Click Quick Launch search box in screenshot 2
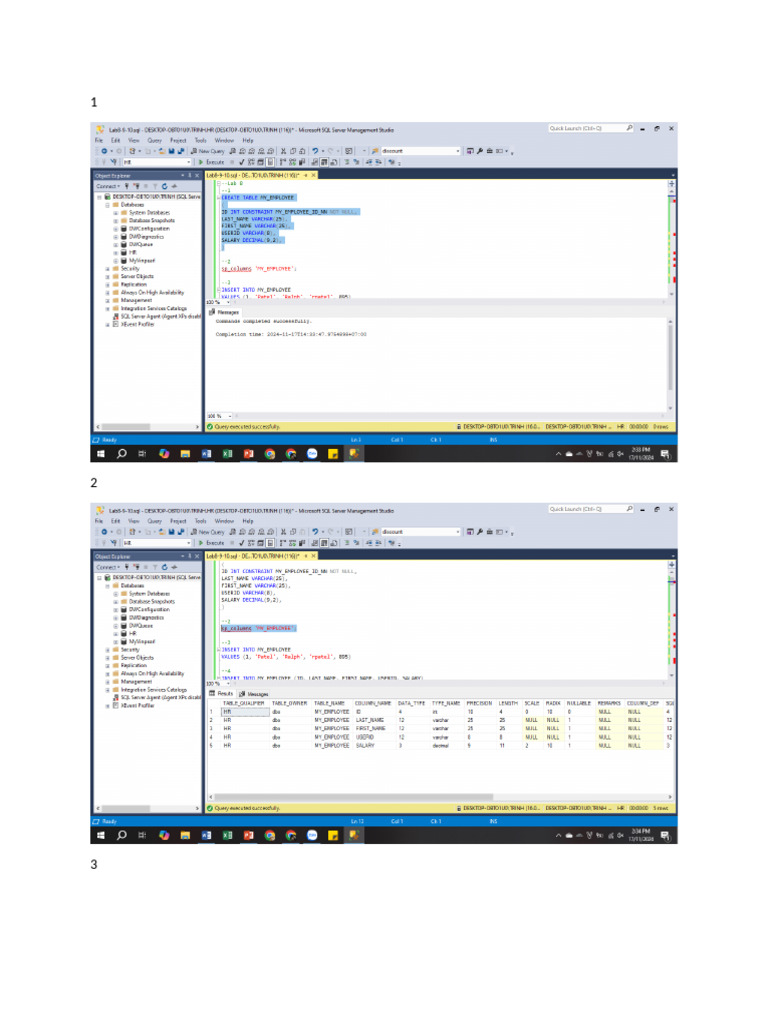Screen dimensions: 768x1024 (x=590, y=509)
